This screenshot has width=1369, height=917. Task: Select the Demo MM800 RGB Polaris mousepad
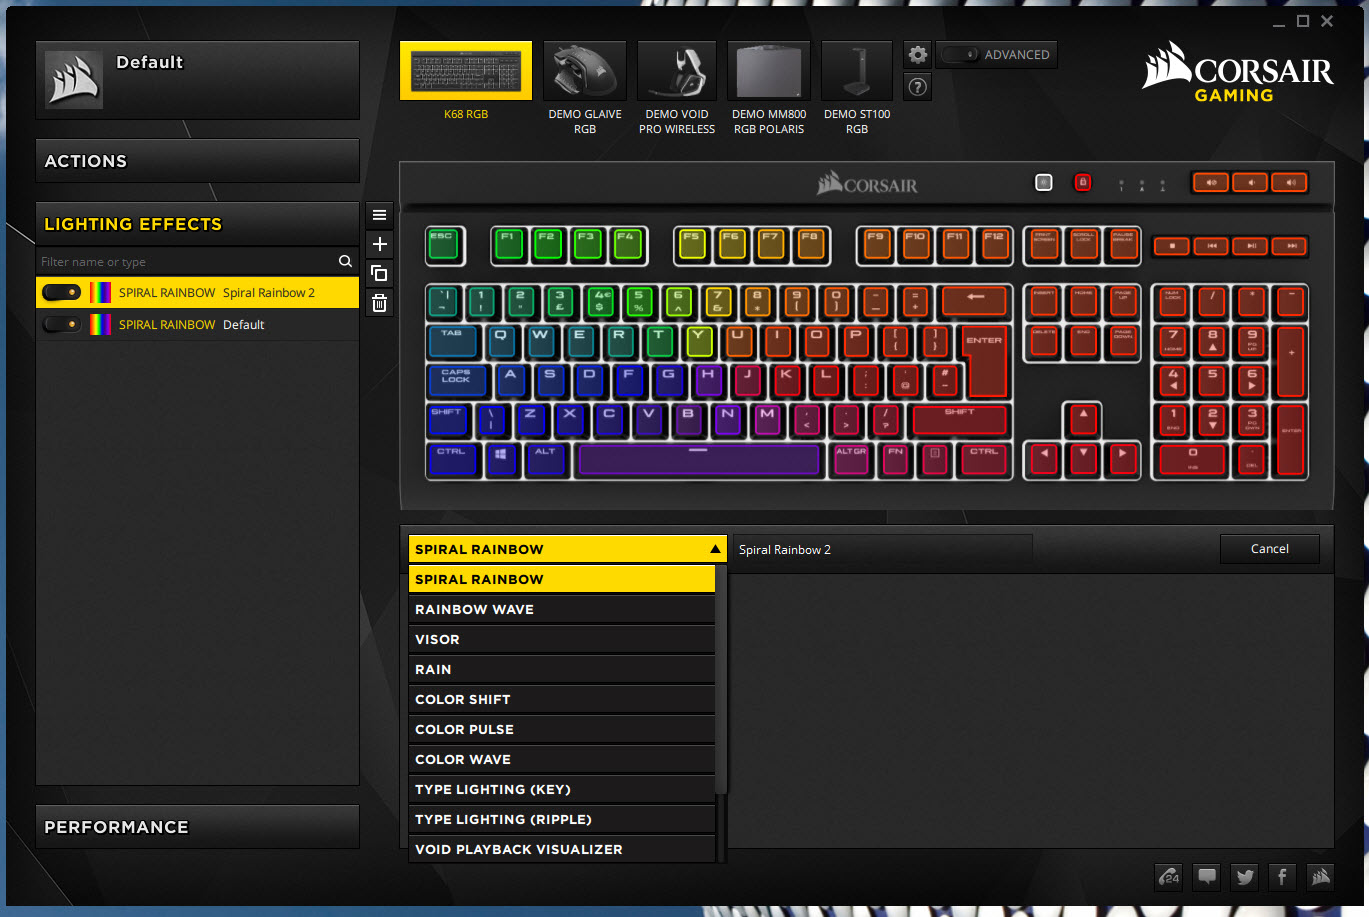coord(769,71)
